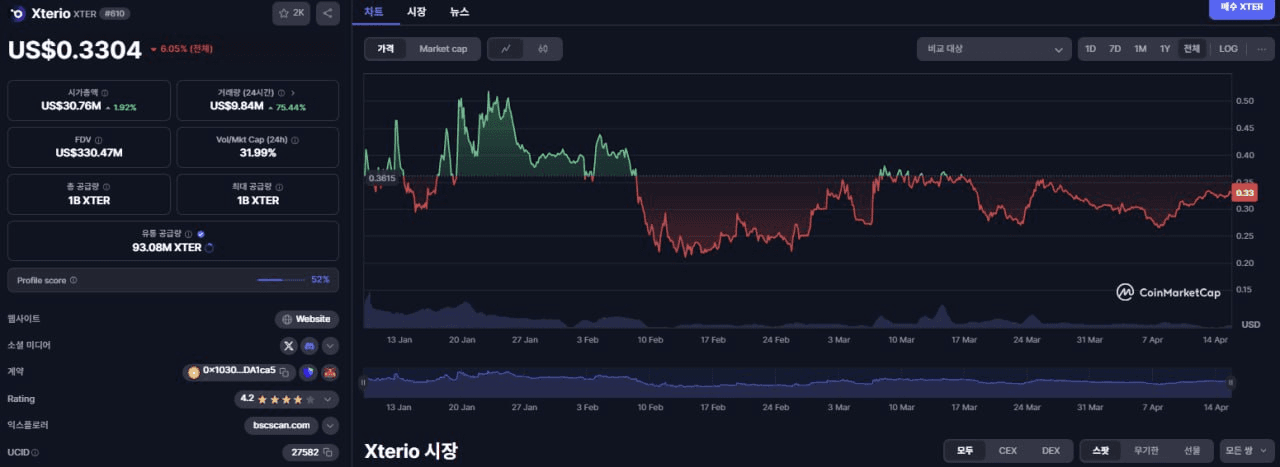The image size is (1280, 467).
Task: Set chart range to 전체
Action: (1191, 49)
